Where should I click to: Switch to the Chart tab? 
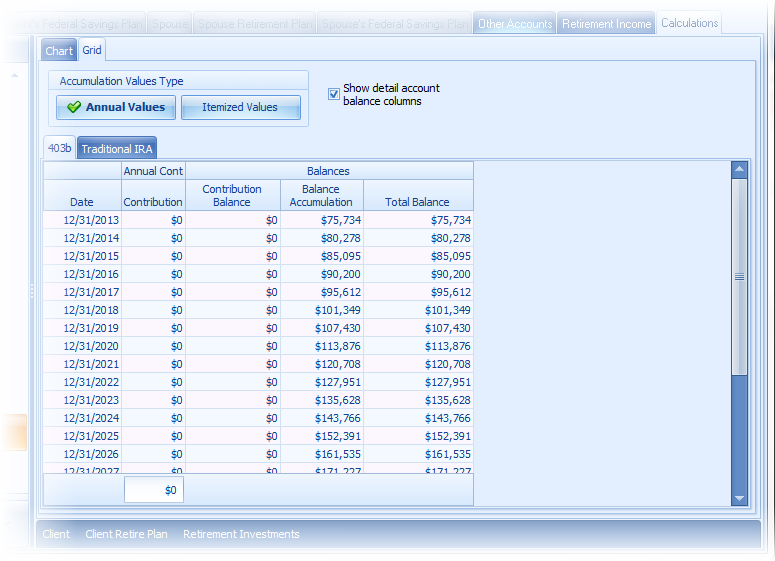[x=59, y=51]
